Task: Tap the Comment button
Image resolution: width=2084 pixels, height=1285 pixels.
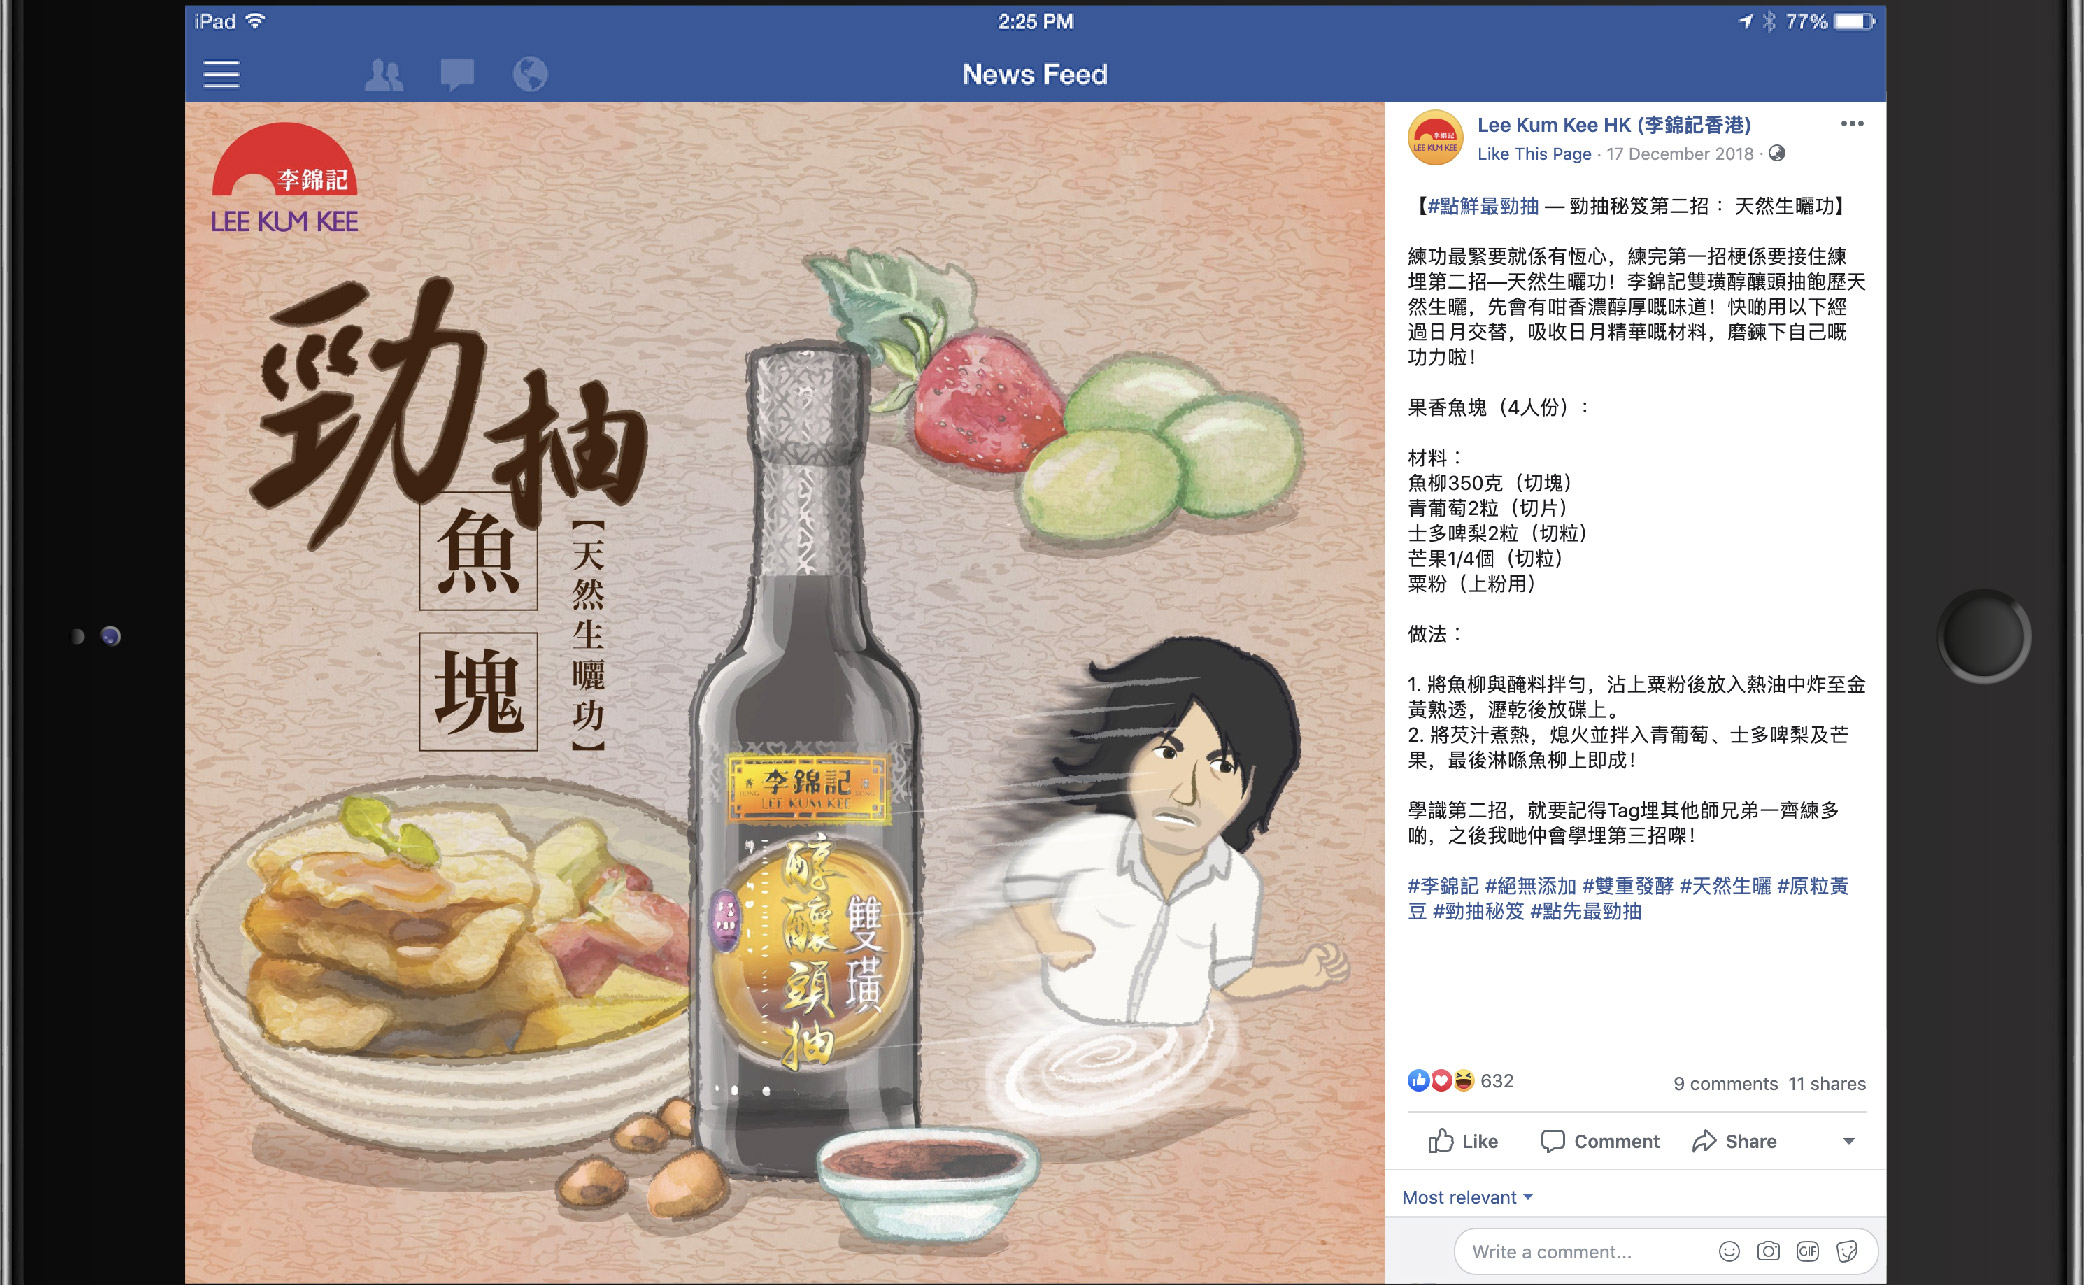Action: (1600, 1141)
